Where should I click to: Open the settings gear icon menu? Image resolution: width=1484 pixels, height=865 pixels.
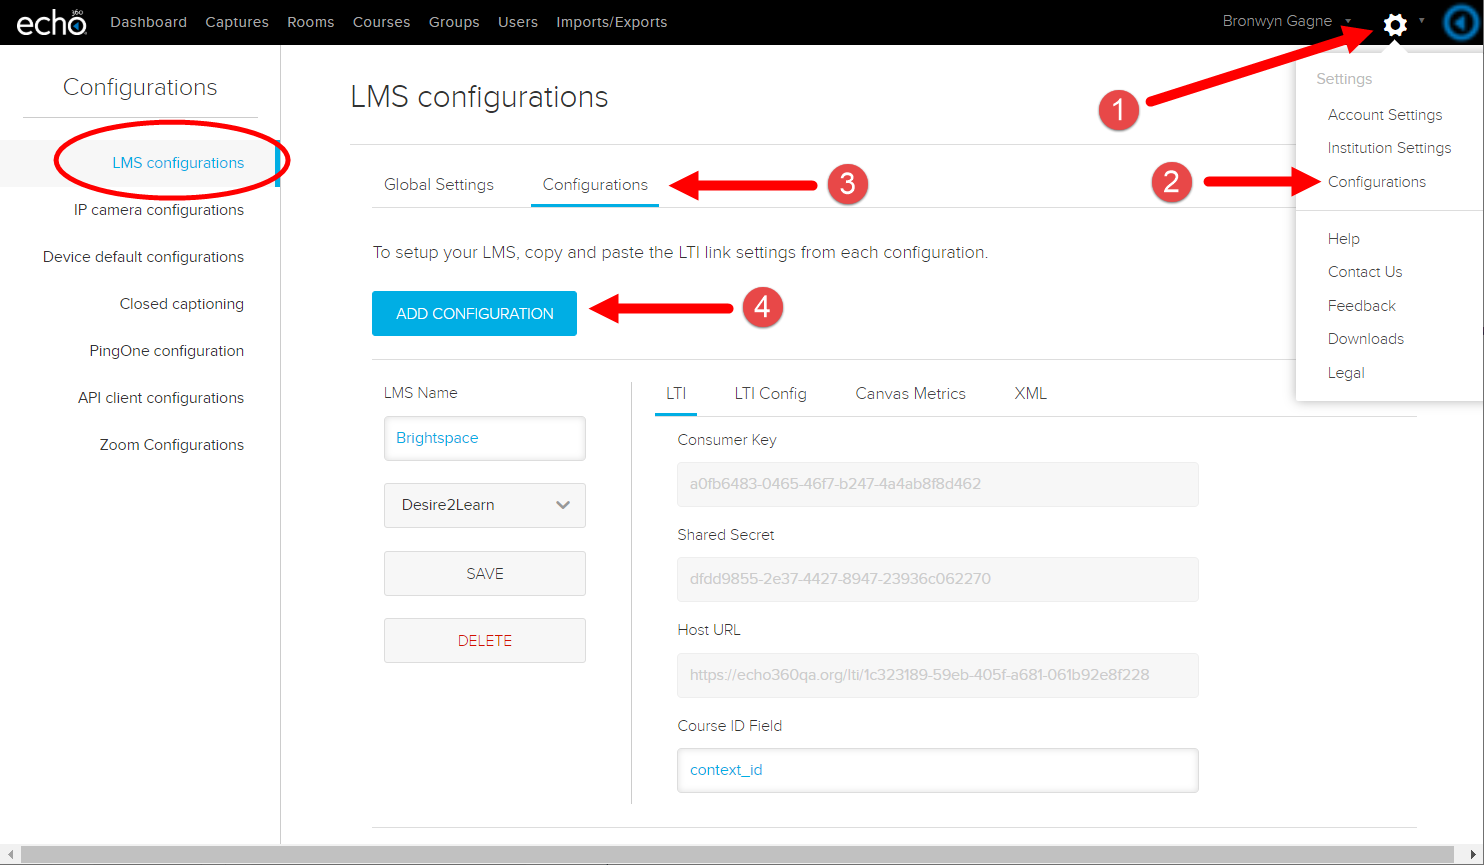click(1395, 25)
